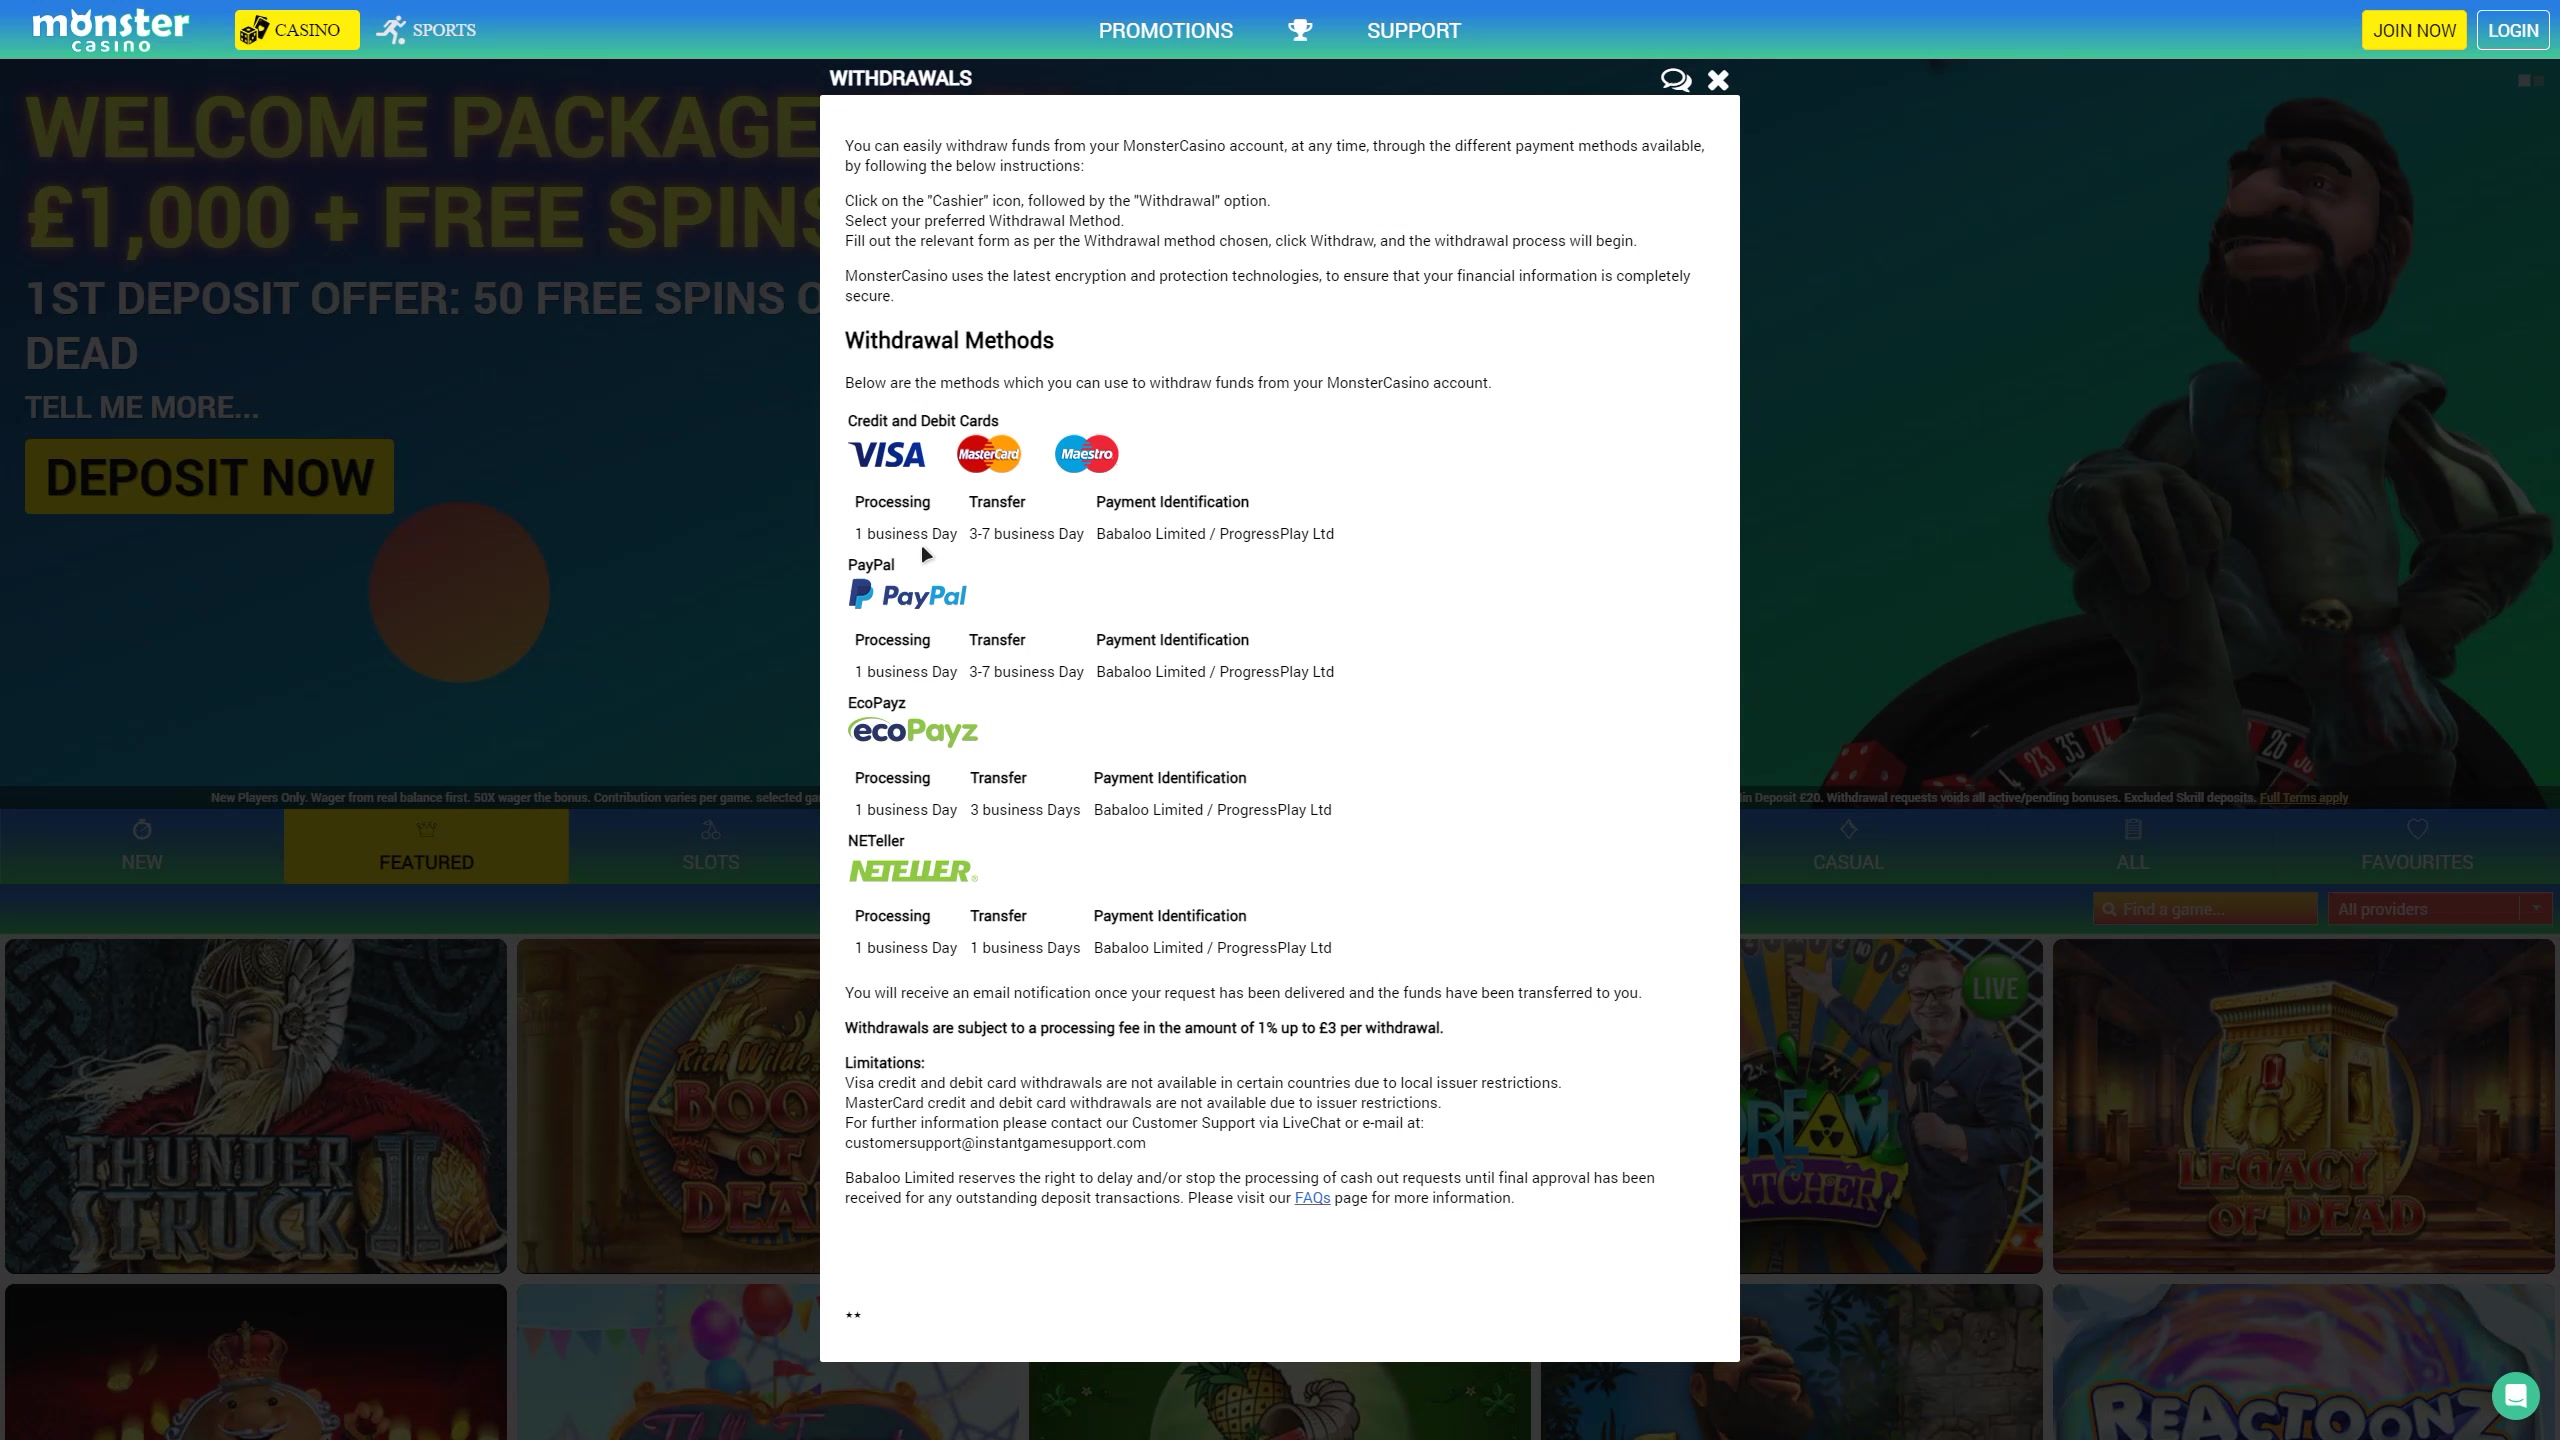
Task: Click the Find a game search field
Action: coord(2205,909)
